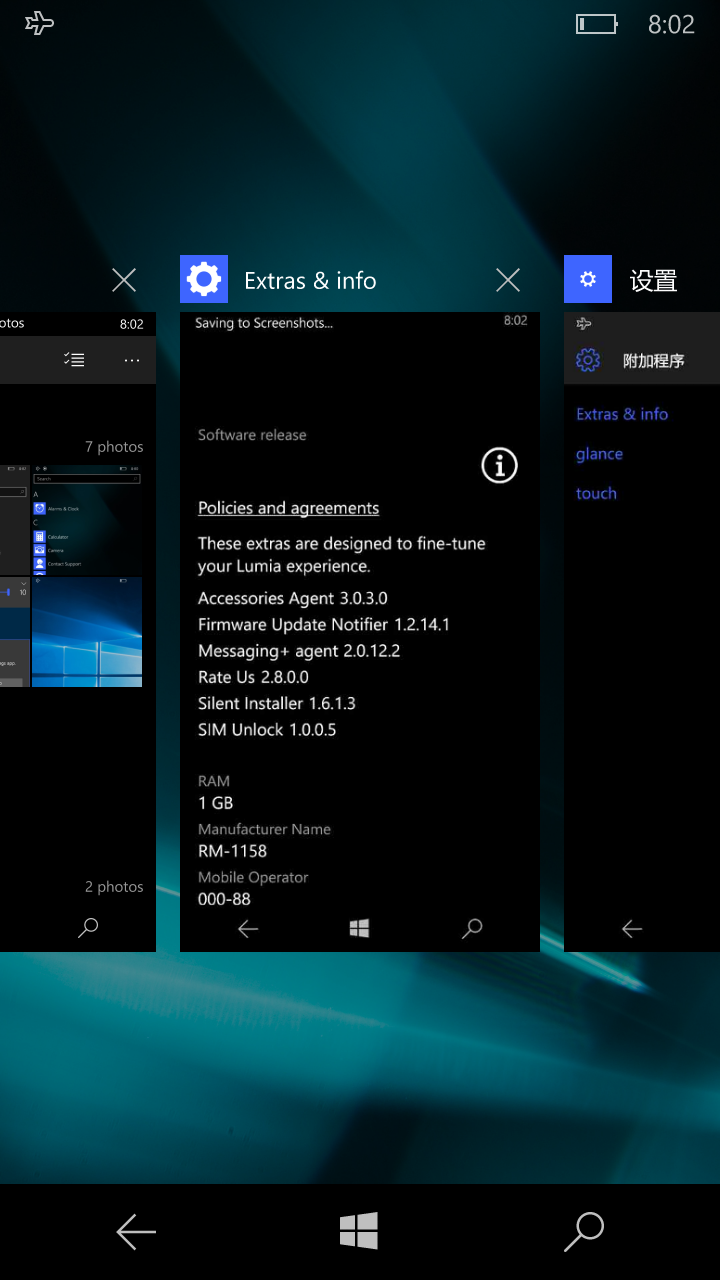Tap the system Windows Start button

click(359, 1231)
